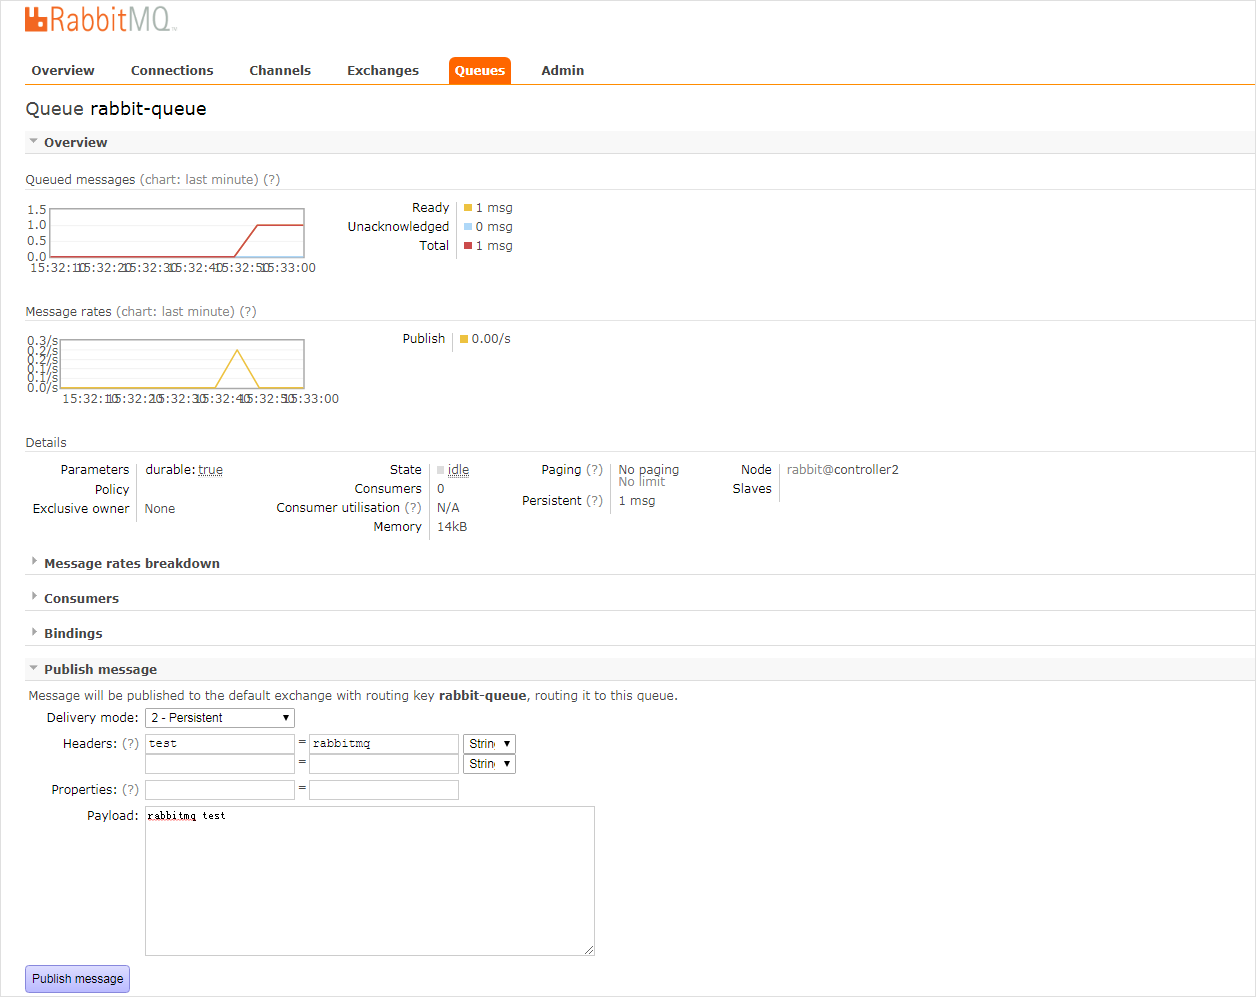The width and height of the screenshot is (1256, 997).
Task: Open the Delivery mode dropdown
Action: point(220,718)
